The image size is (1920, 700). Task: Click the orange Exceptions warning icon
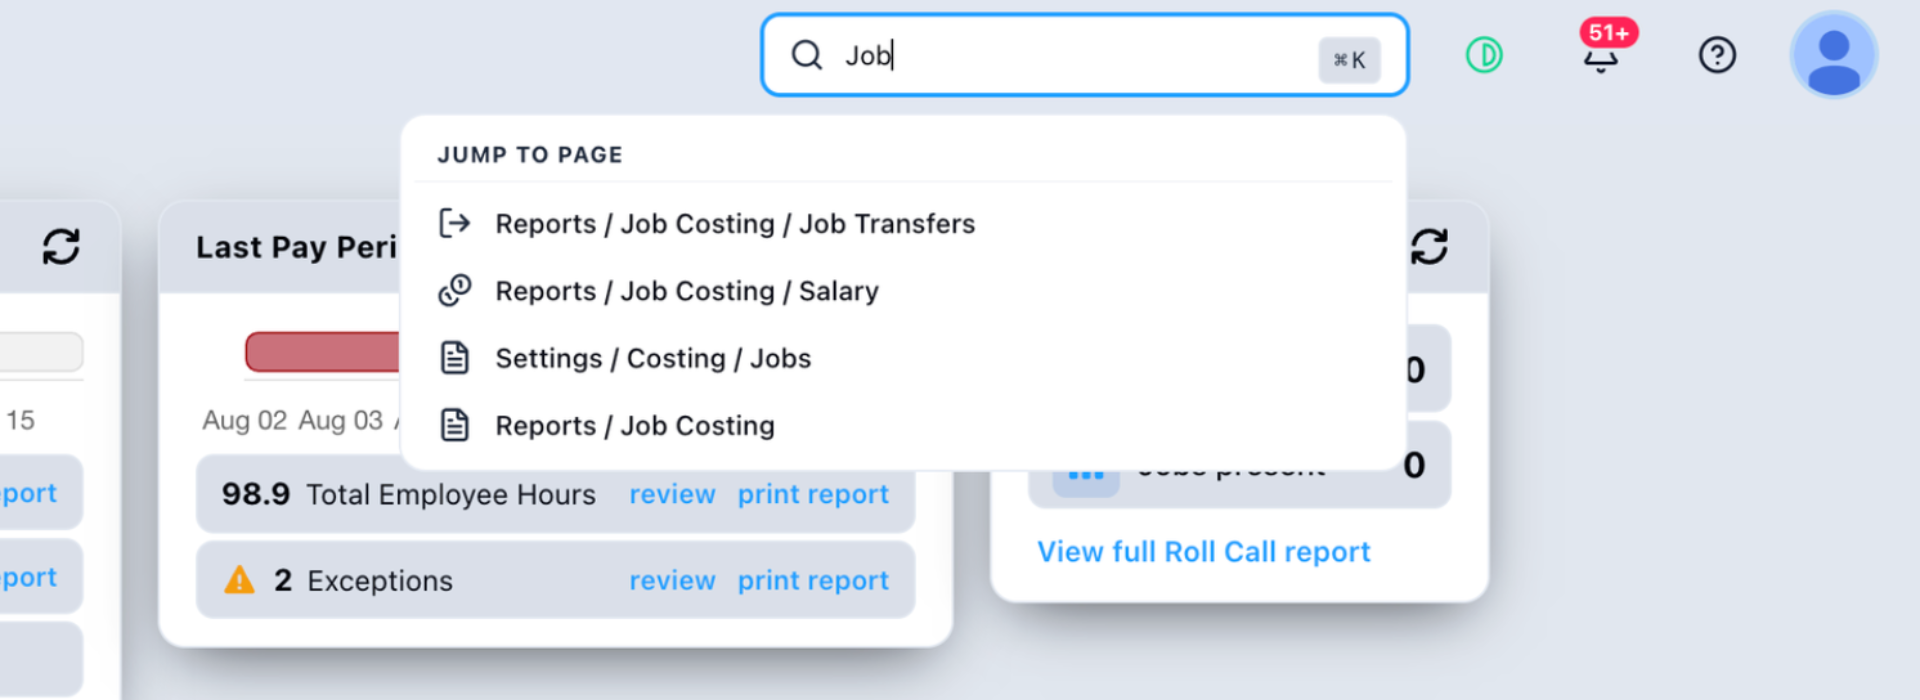(x=239, y=580)
